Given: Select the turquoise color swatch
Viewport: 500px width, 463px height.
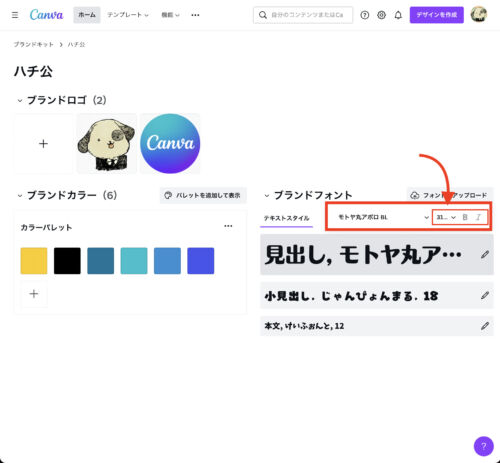Looking at the screenshot, I should 134,261.
